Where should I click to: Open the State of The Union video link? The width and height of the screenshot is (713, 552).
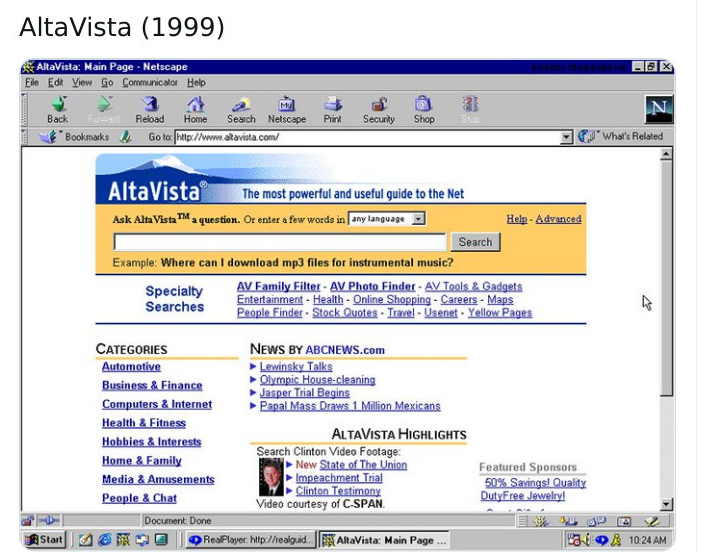(x=363, y=465)
